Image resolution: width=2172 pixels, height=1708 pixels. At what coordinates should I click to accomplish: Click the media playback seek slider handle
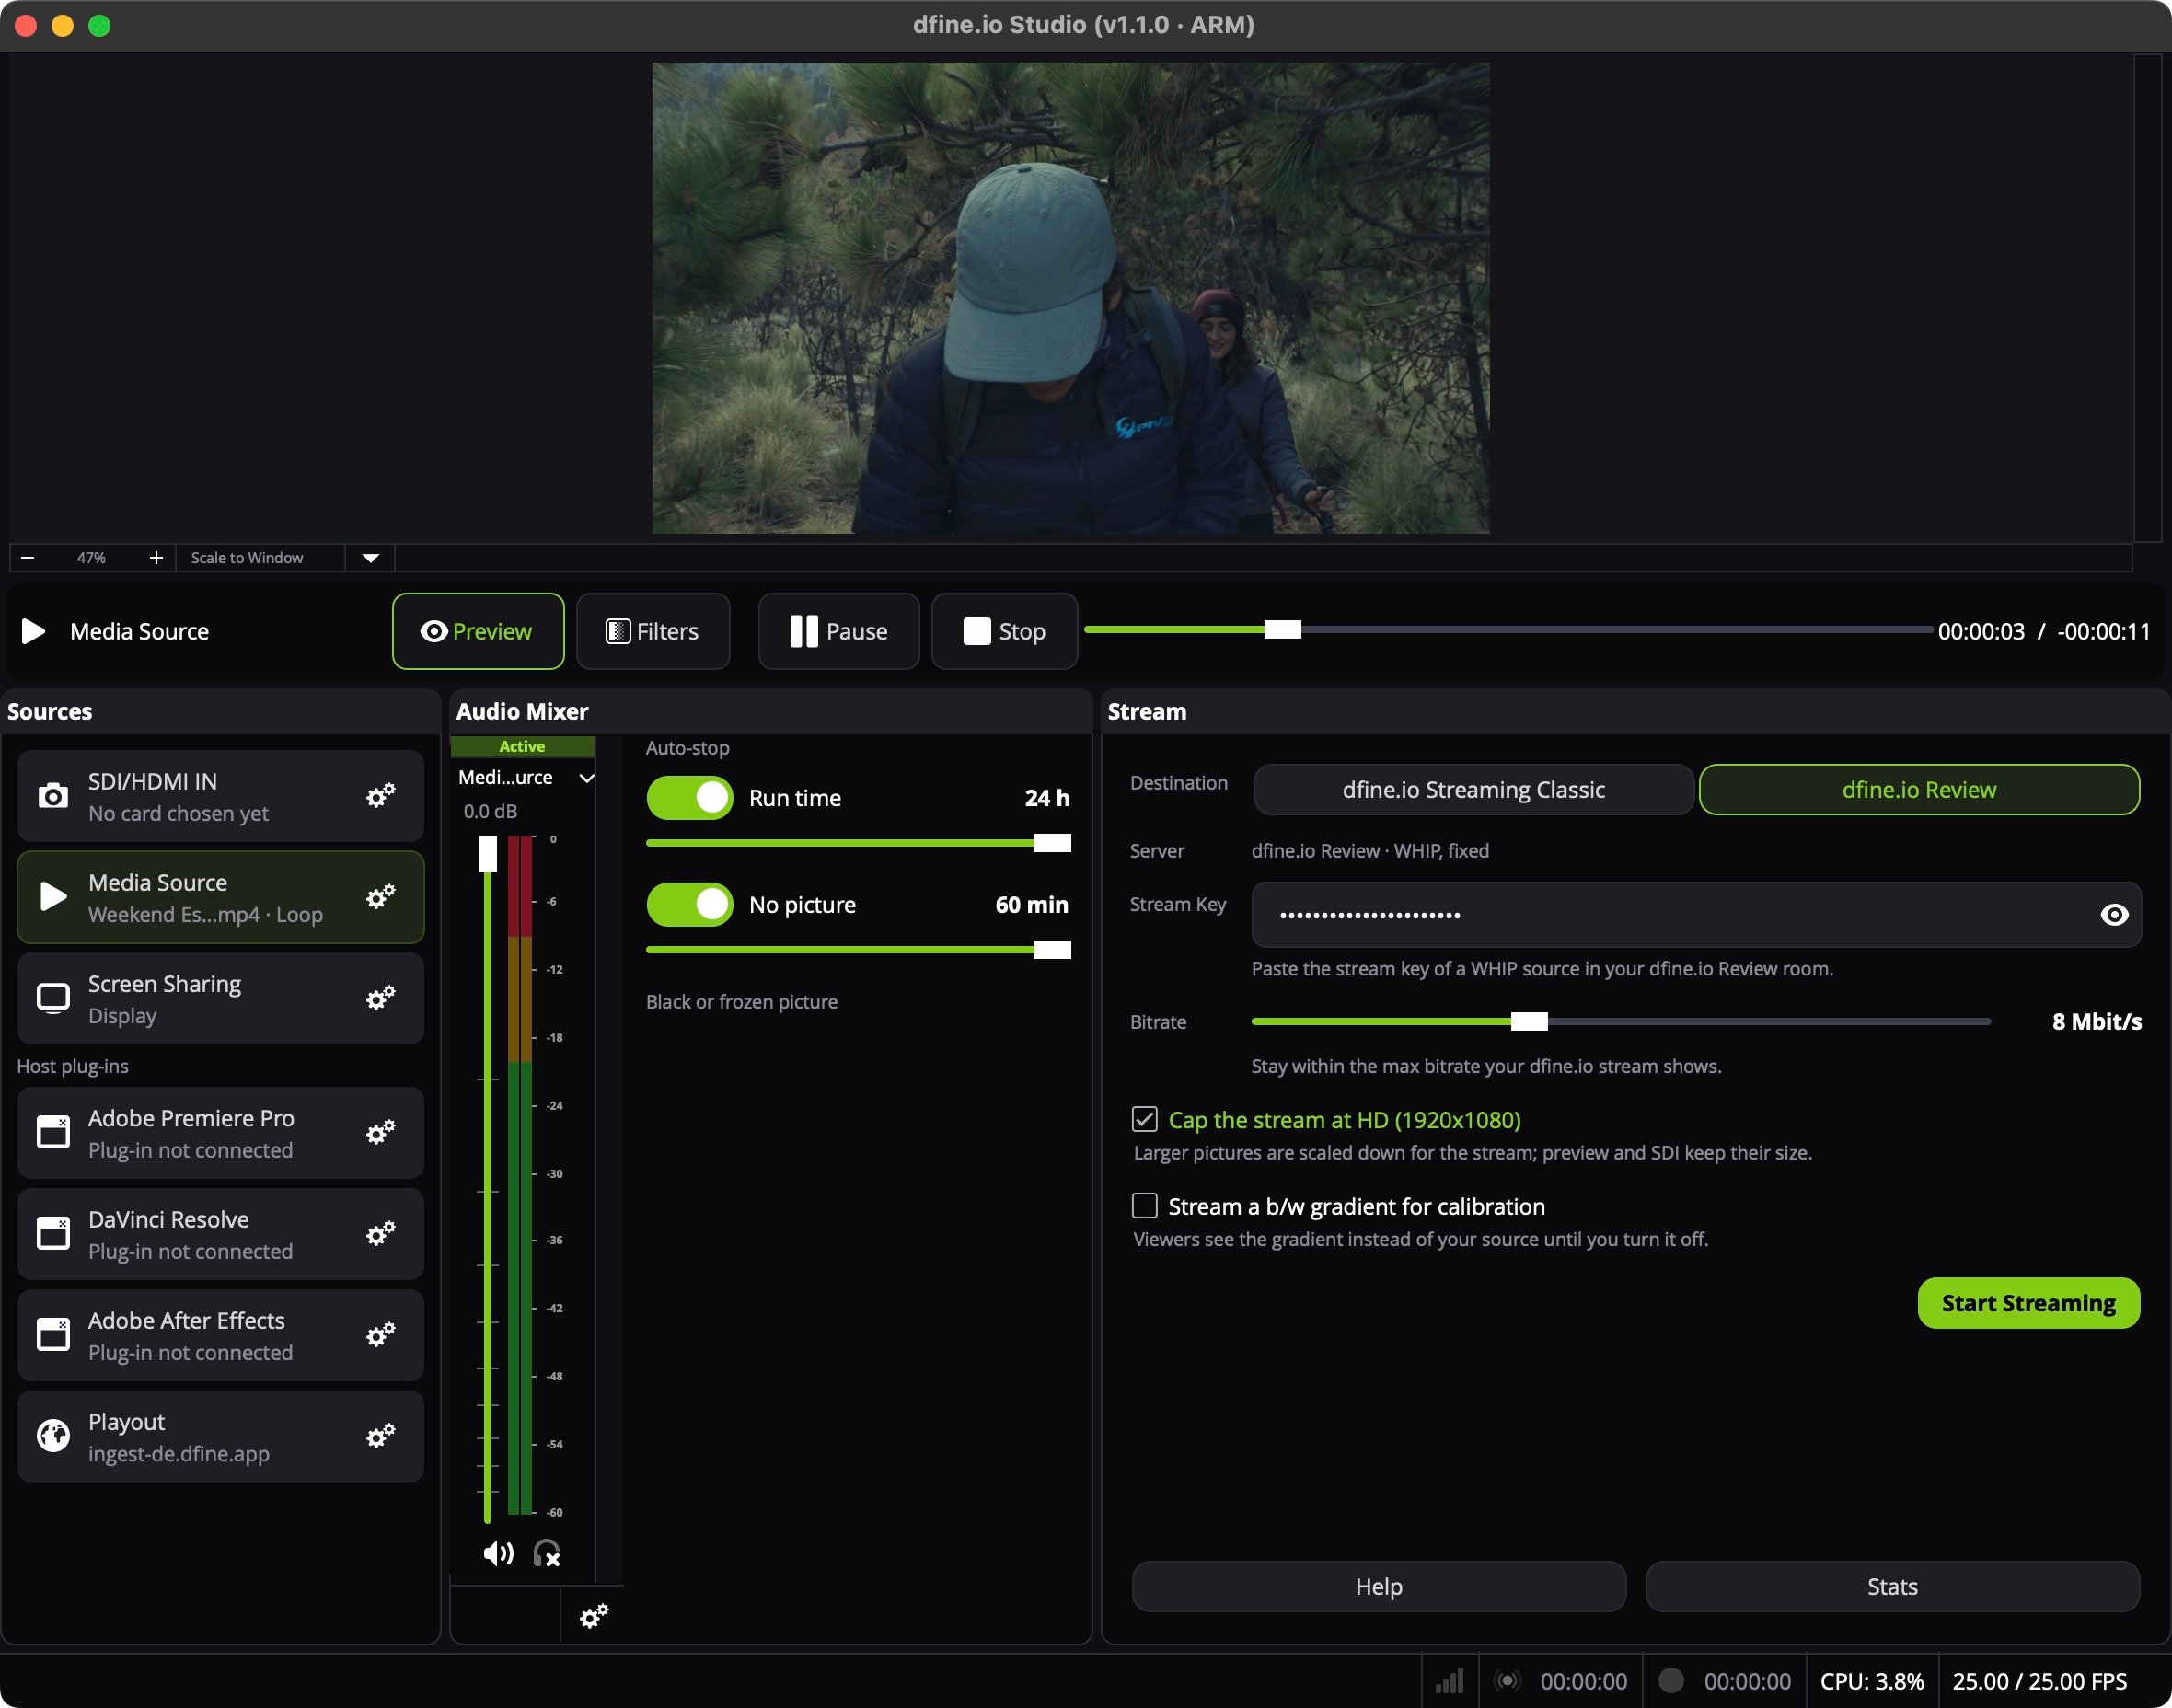(1282, 629)
